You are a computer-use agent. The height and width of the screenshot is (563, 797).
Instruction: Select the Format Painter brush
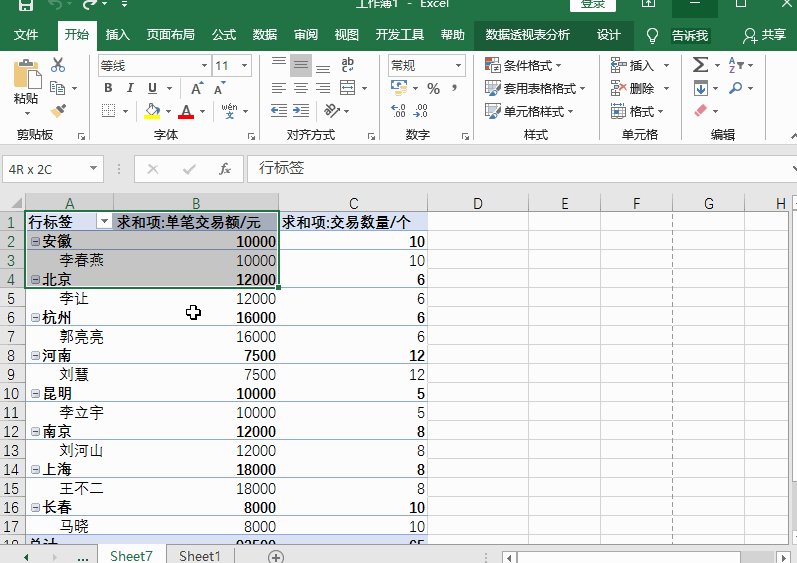[x=58, y=110]
